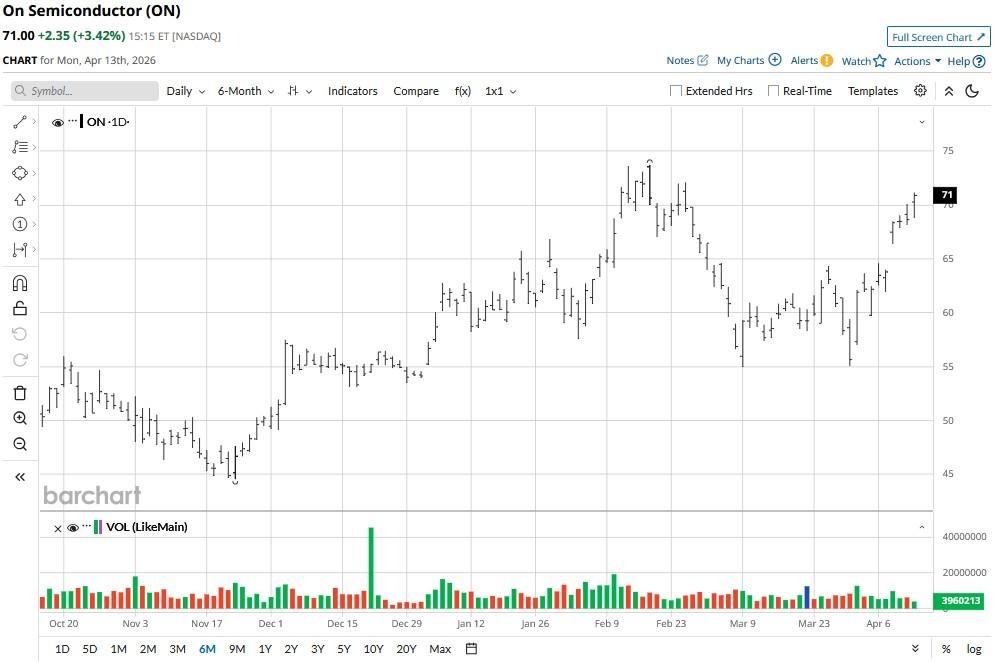The width and height of the screenshot is (996, 662).
Task: Hide the VOL indicator with eye icon
Action: (x=72, y=528)
